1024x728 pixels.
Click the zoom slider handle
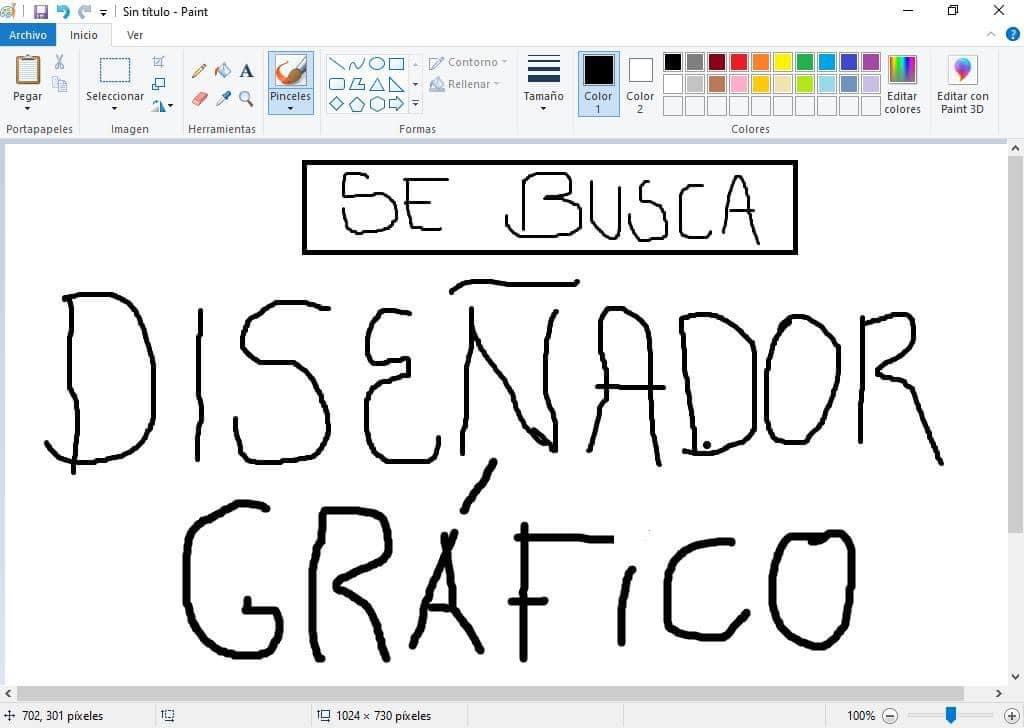pos(951,715)
